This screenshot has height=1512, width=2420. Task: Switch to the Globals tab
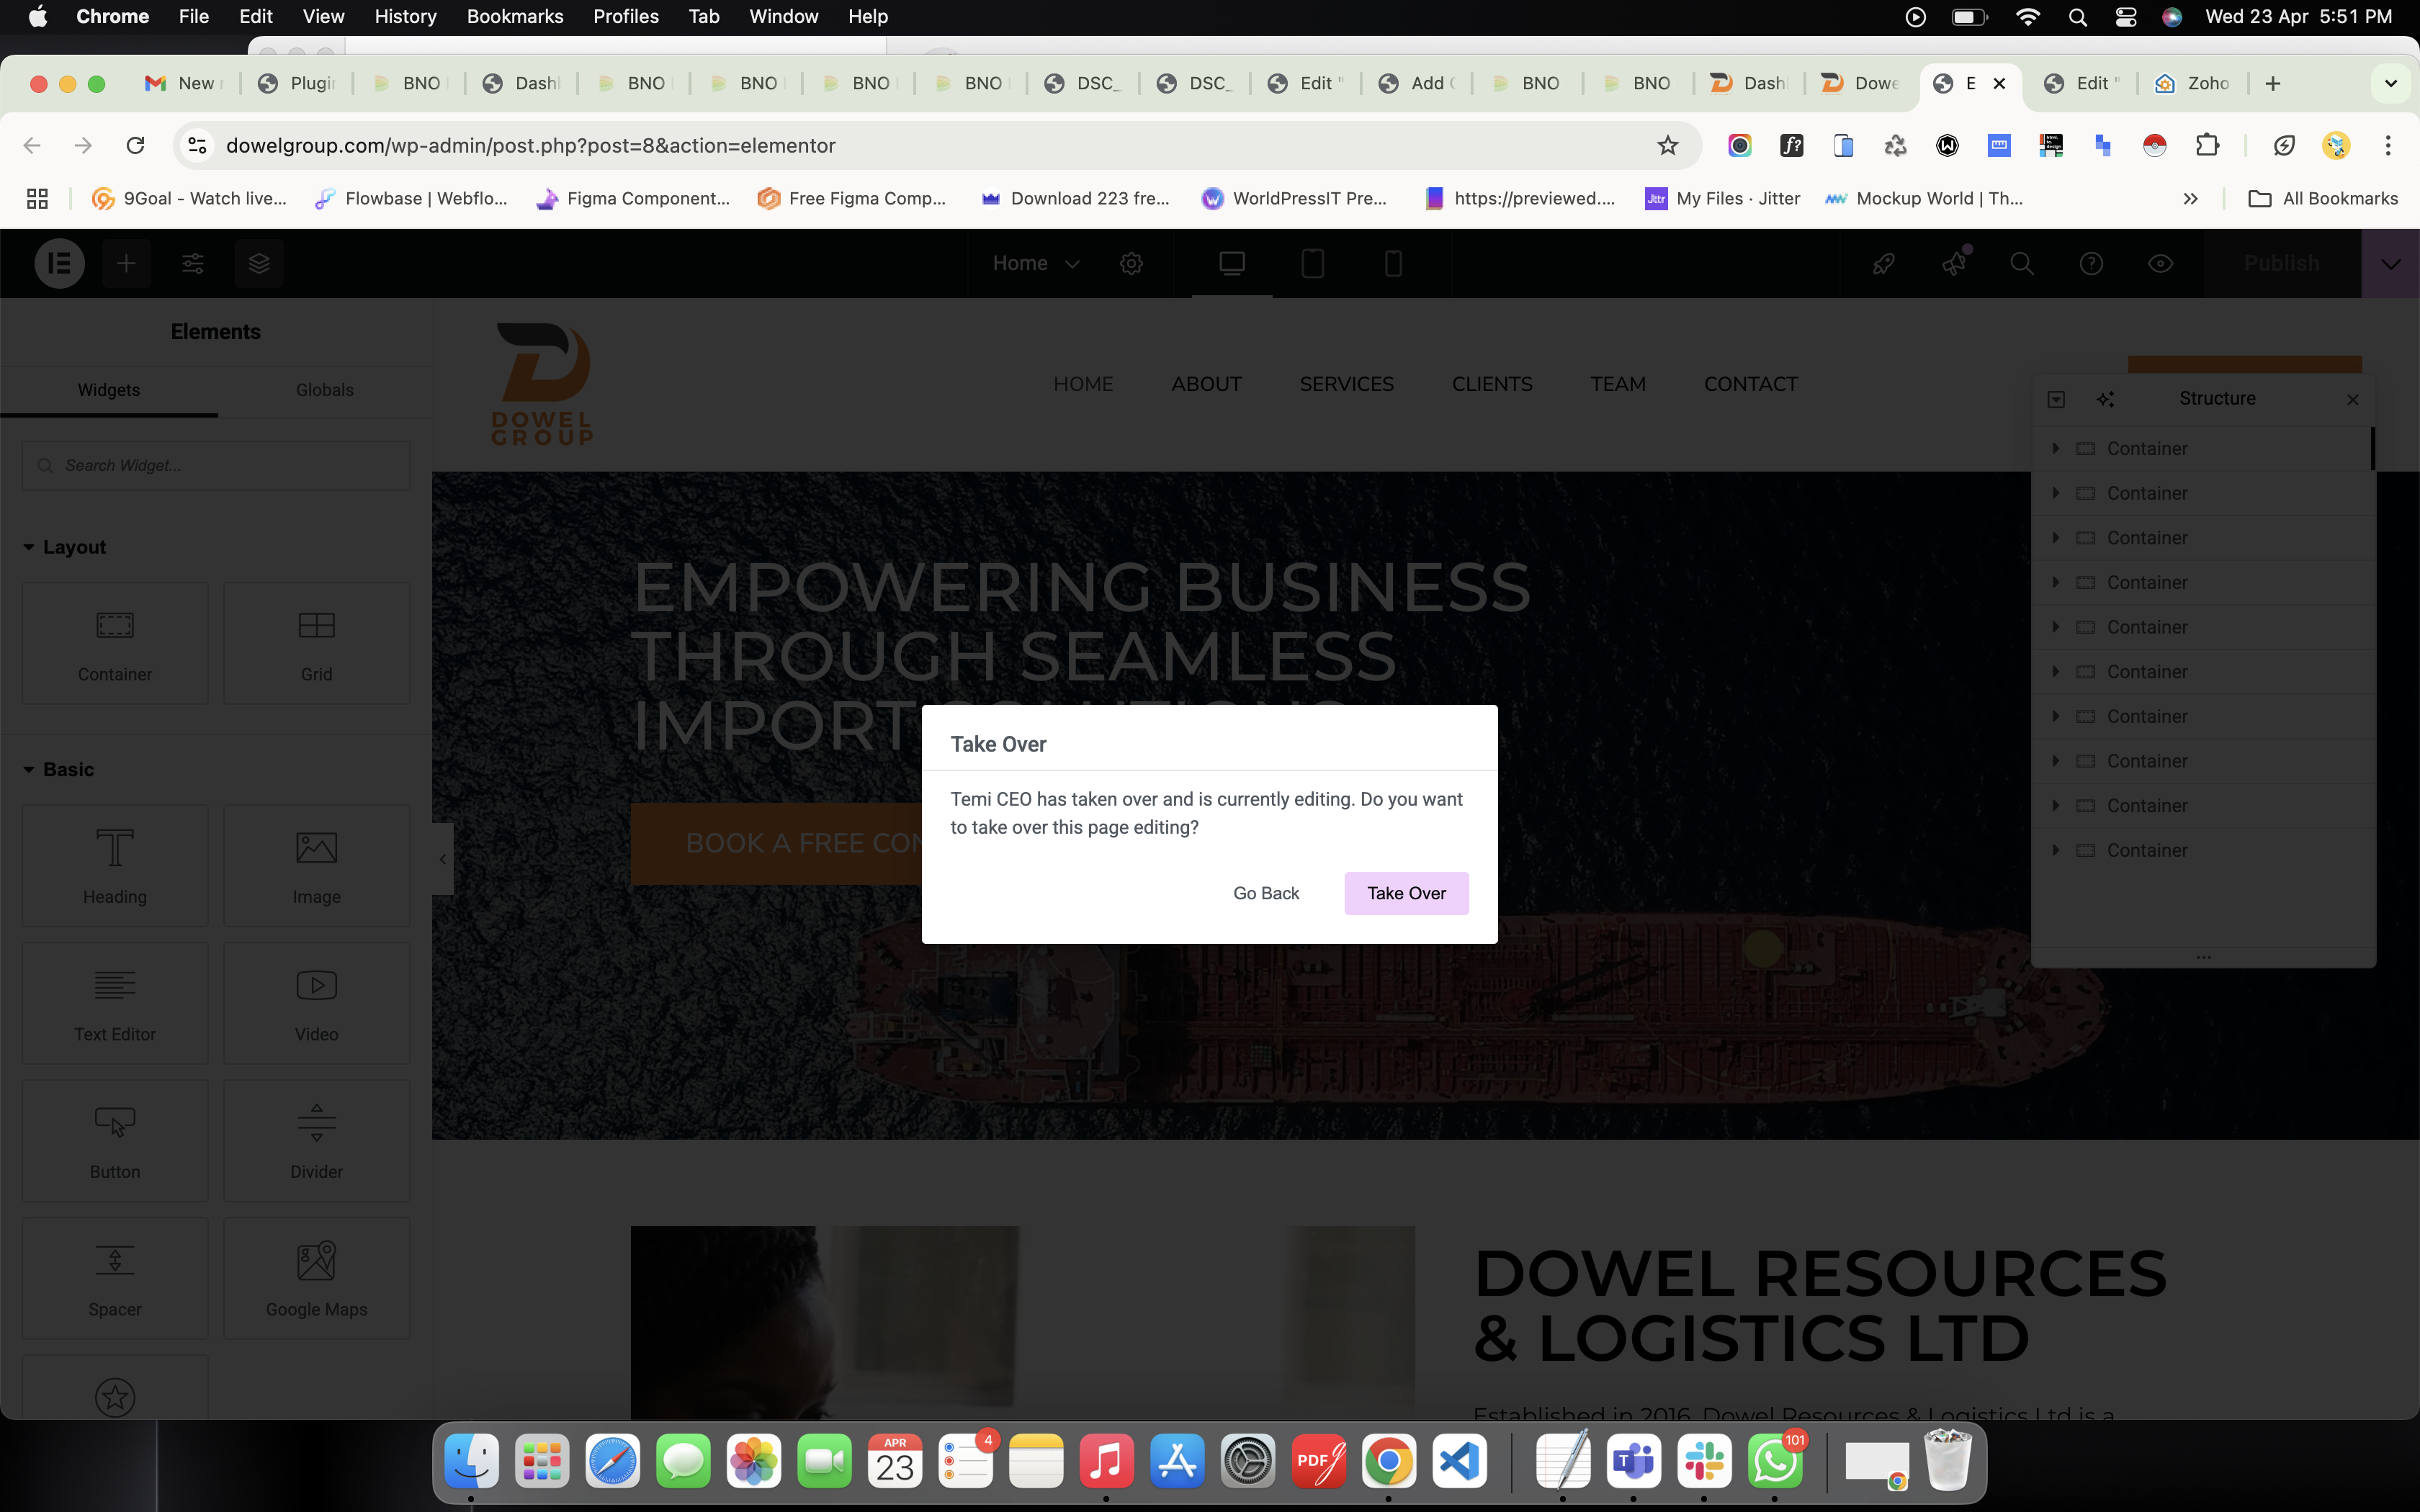tap(324, 390)
